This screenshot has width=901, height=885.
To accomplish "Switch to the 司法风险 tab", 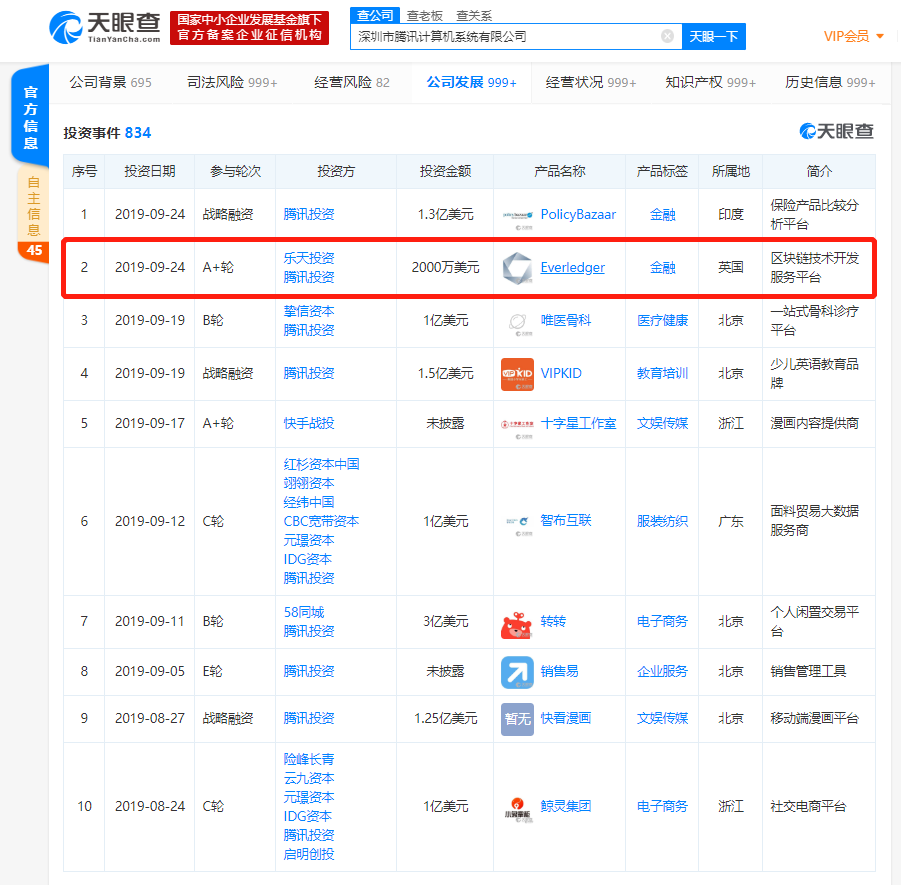I will tap(232, 82).
